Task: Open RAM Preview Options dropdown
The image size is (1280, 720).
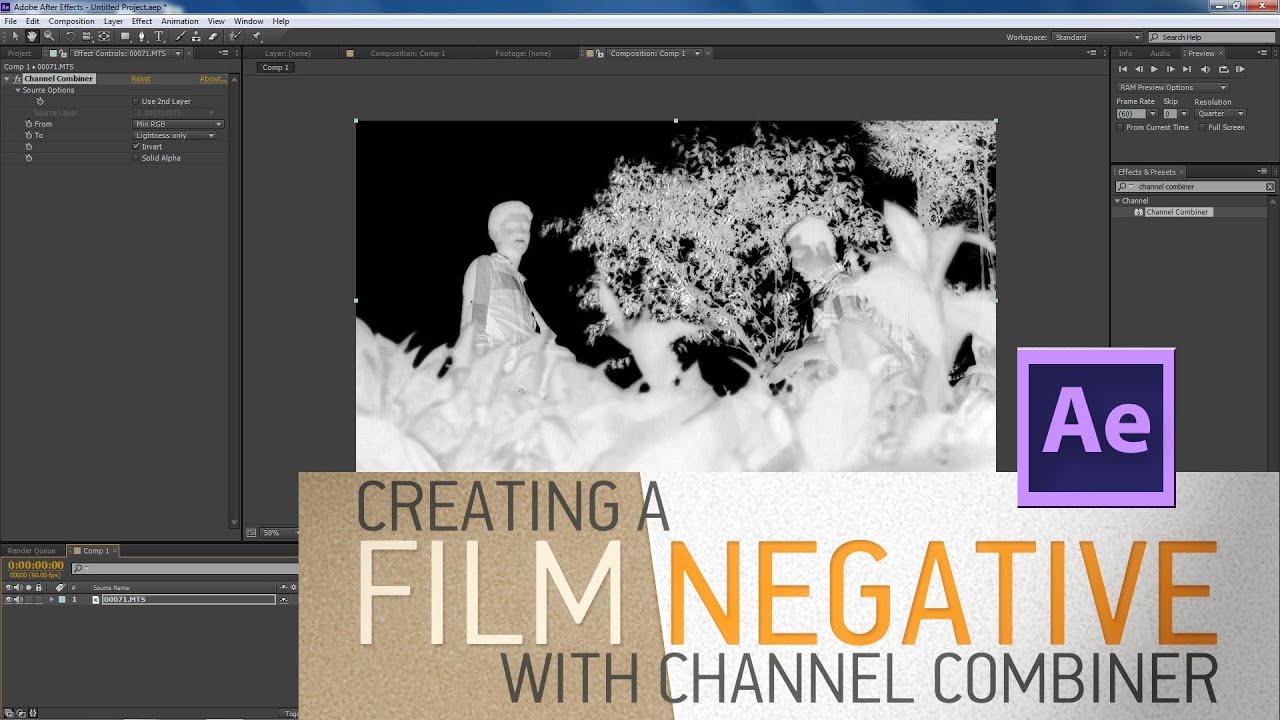Action: pos(1172,87)
